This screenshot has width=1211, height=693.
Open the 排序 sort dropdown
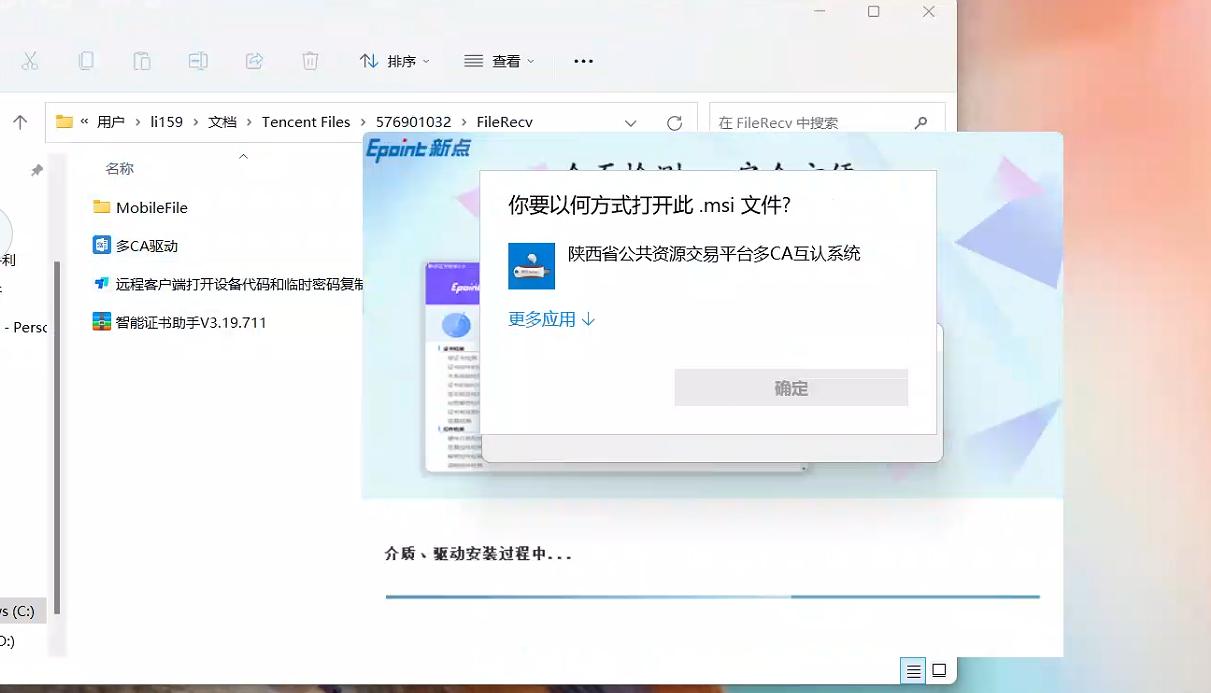point(394,61)
